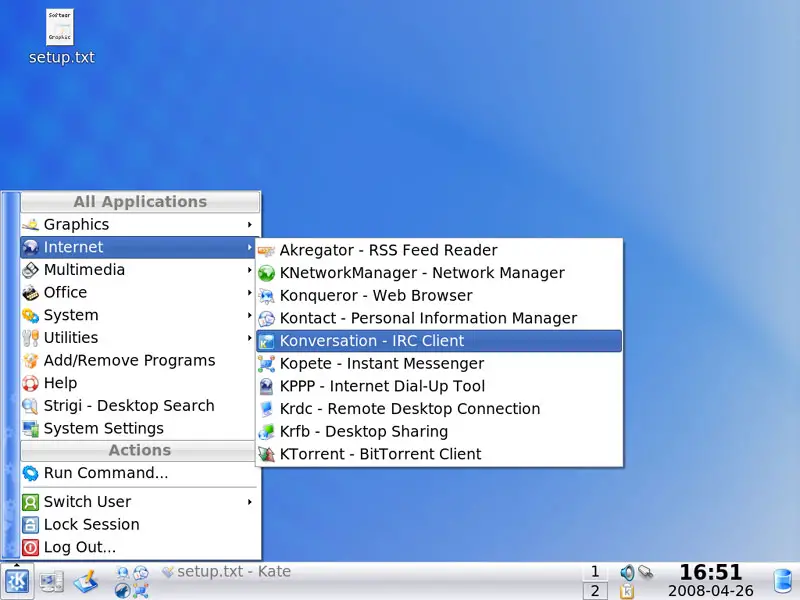This screenshot has width=800, height=600.
Task: Expand the Office submenu
Action: click(140, 292)
